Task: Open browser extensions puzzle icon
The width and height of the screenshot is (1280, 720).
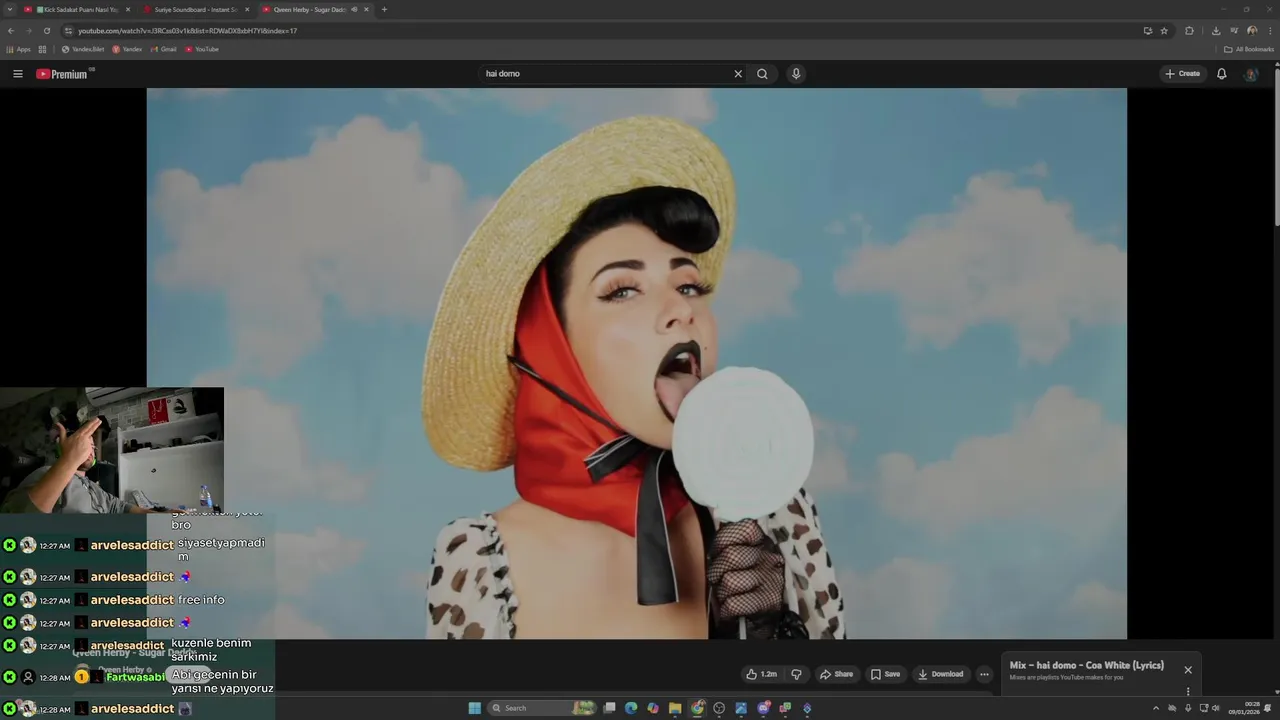Action: pos(1189,31)
